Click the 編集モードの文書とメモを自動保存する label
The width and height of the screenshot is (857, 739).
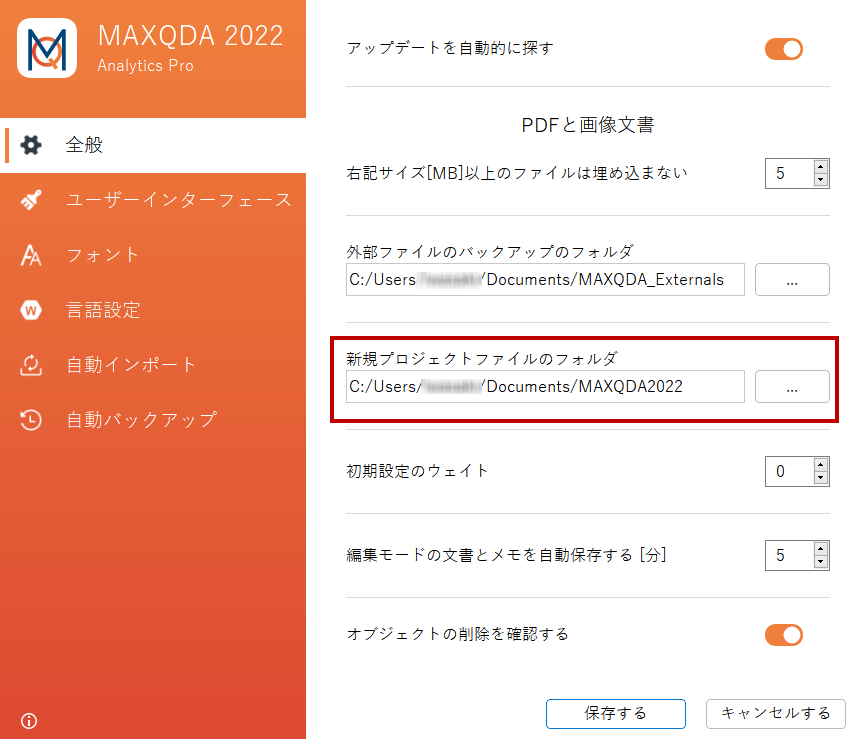[506, 555]
